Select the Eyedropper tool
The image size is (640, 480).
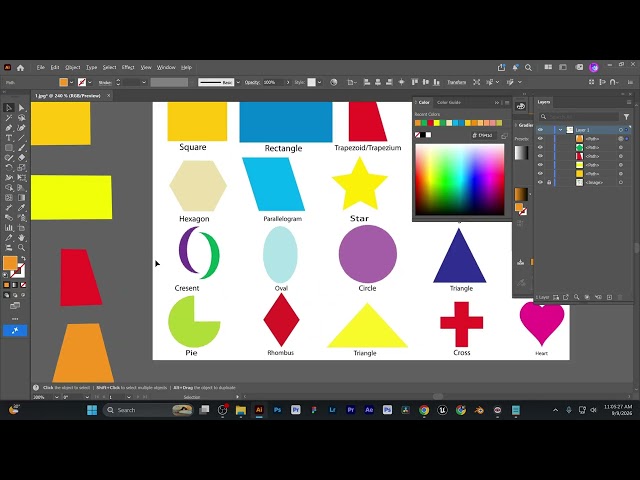(x=22, y=208)
